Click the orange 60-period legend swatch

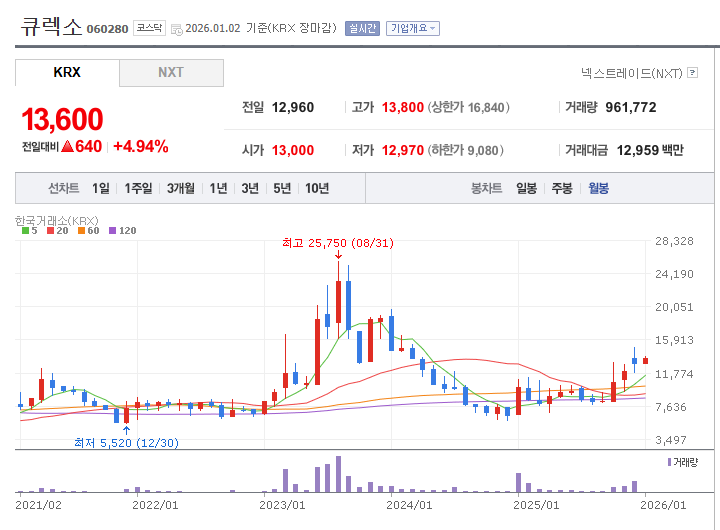click(81, 231)
